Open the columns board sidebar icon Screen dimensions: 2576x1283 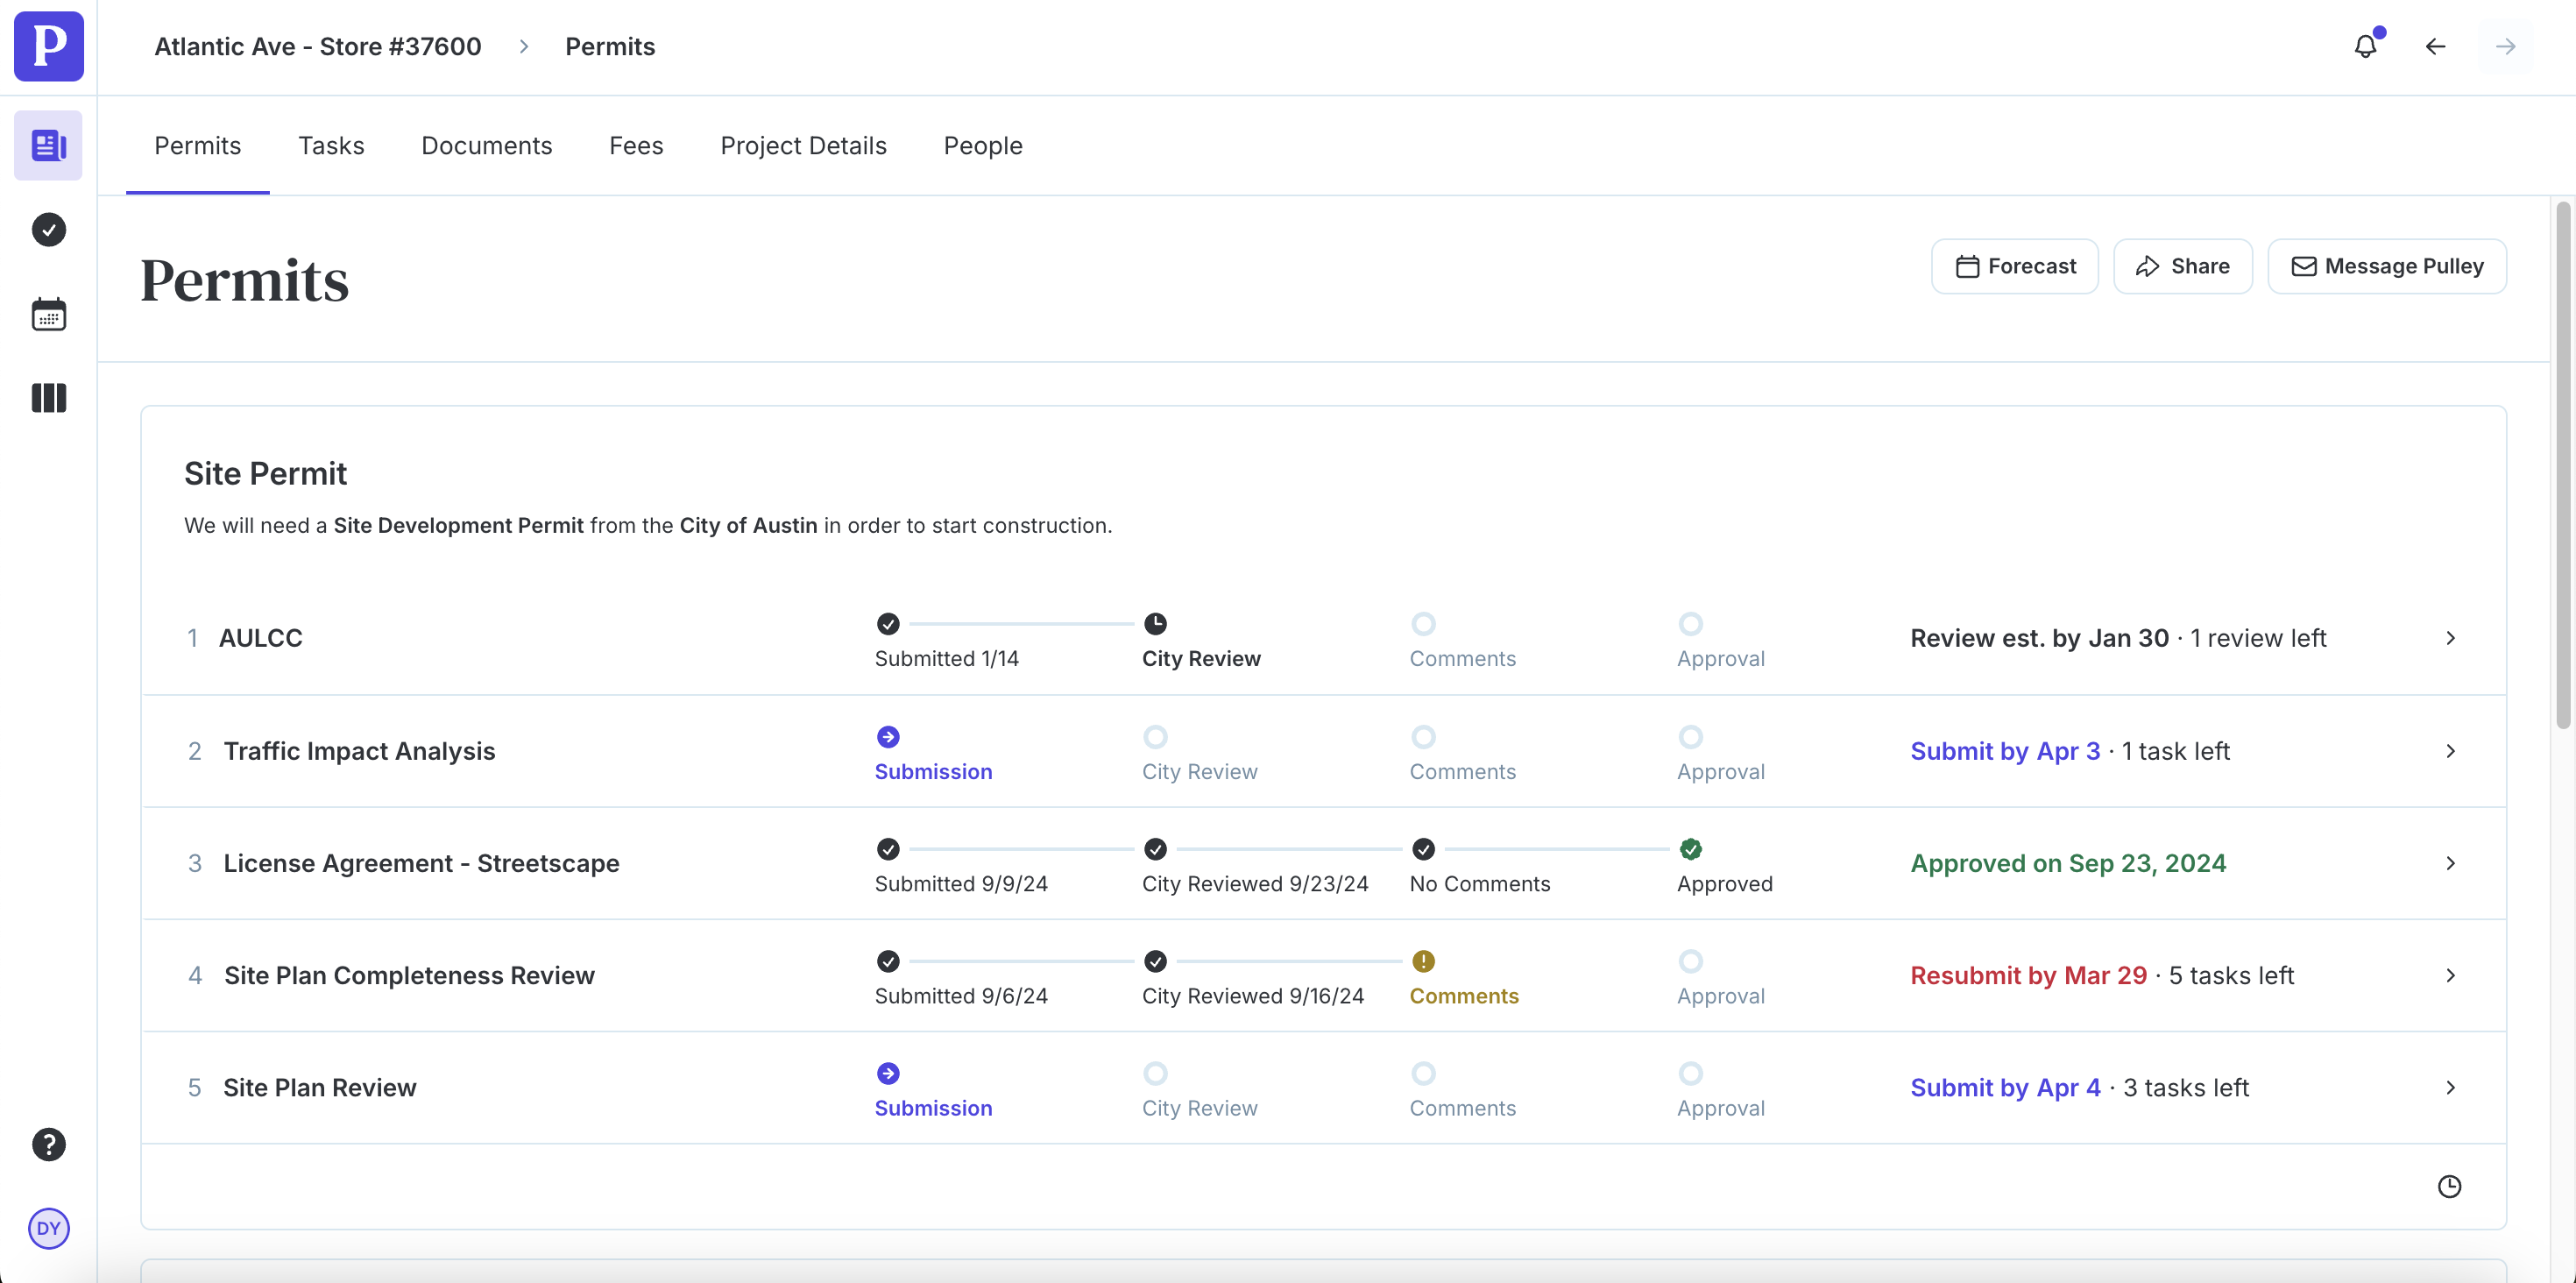coord(48,398)
